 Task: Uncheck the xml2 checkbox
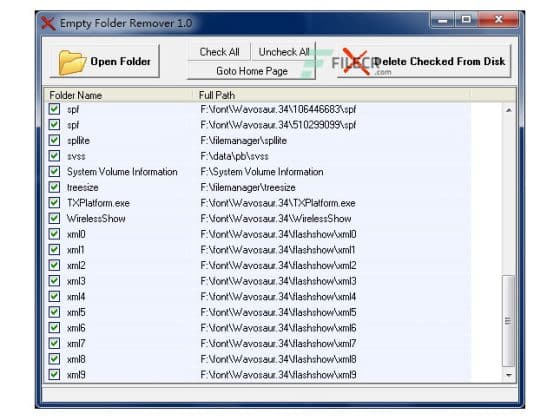coord(54,265)
